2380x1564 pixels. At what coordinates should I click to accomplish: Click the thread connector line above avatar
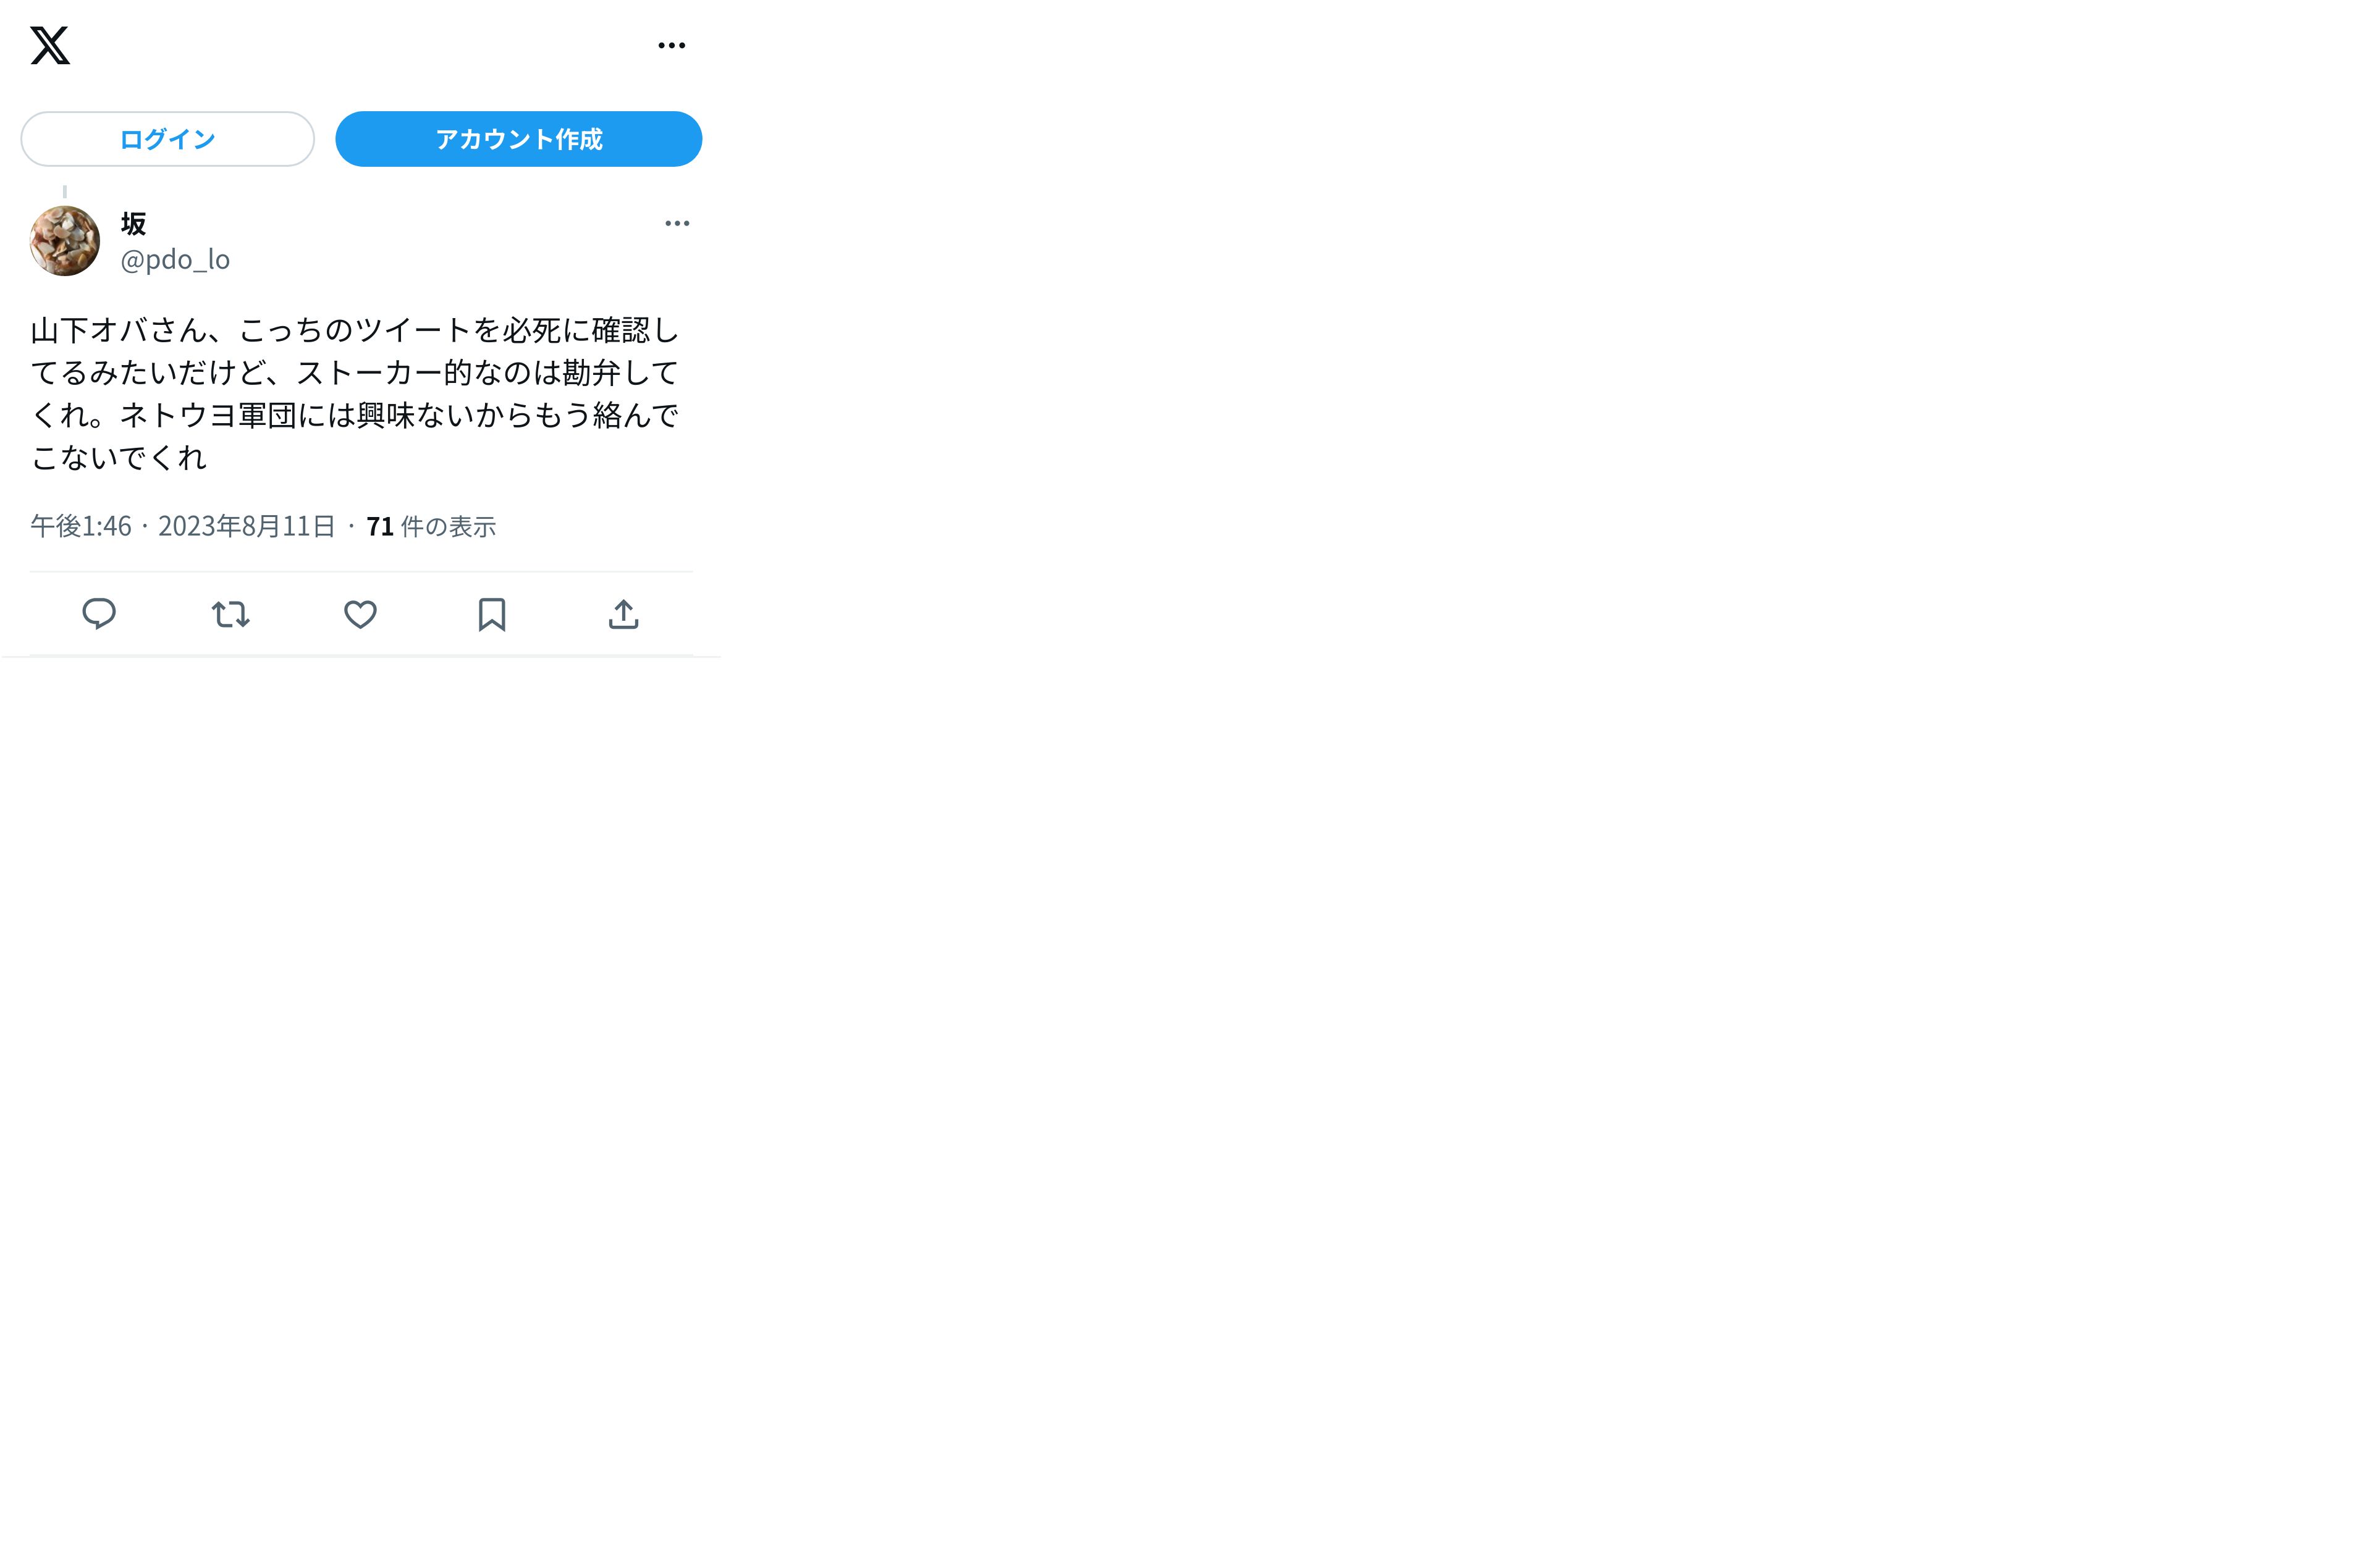tap(65, 192)
